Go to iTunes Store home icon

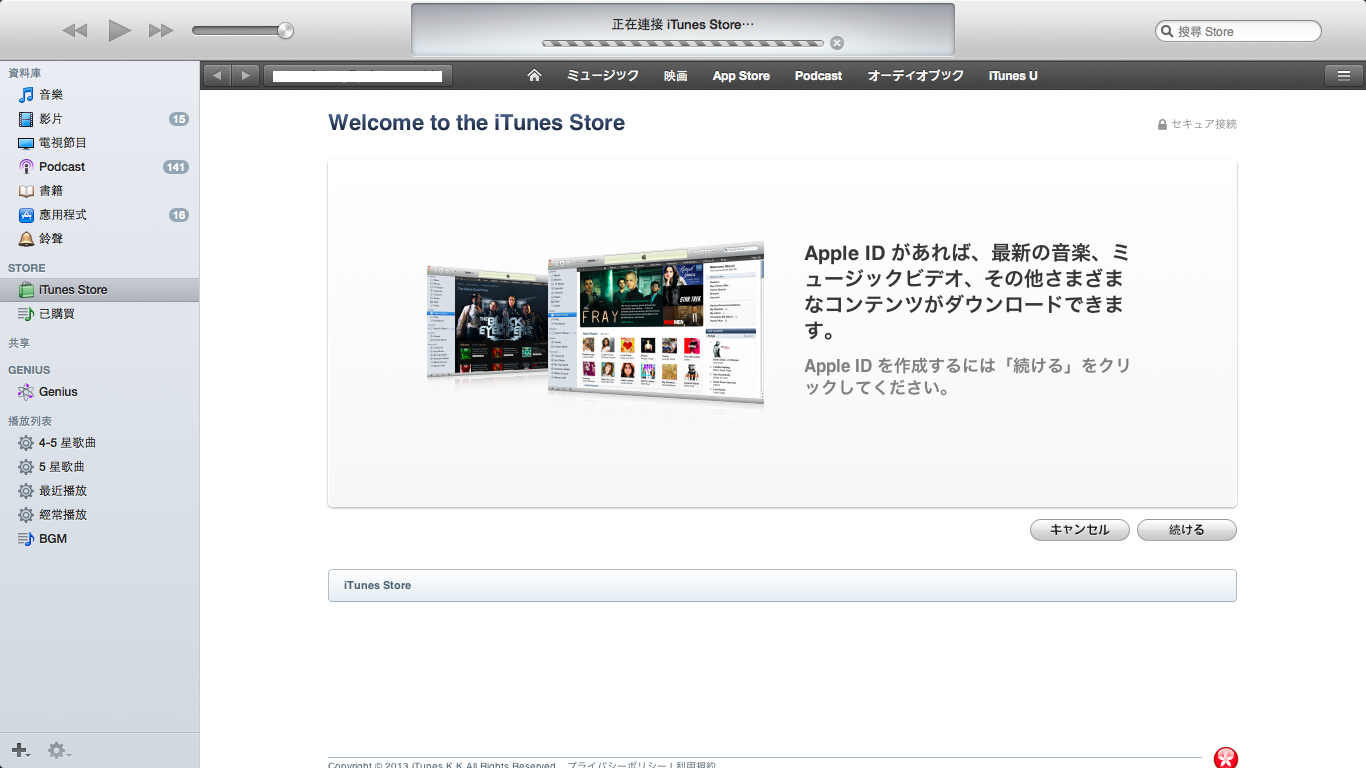tap(534, 76)
